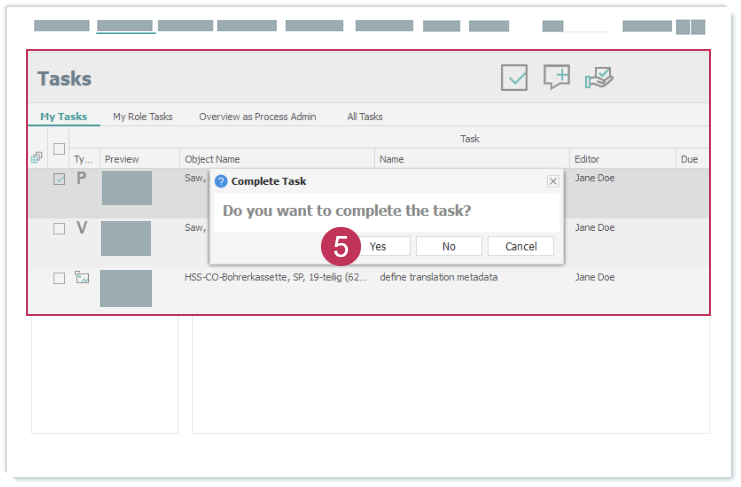This screenshot has width=741, height=487.
Task: Confirm task completion with Yes button
Action: pos(377,246)
